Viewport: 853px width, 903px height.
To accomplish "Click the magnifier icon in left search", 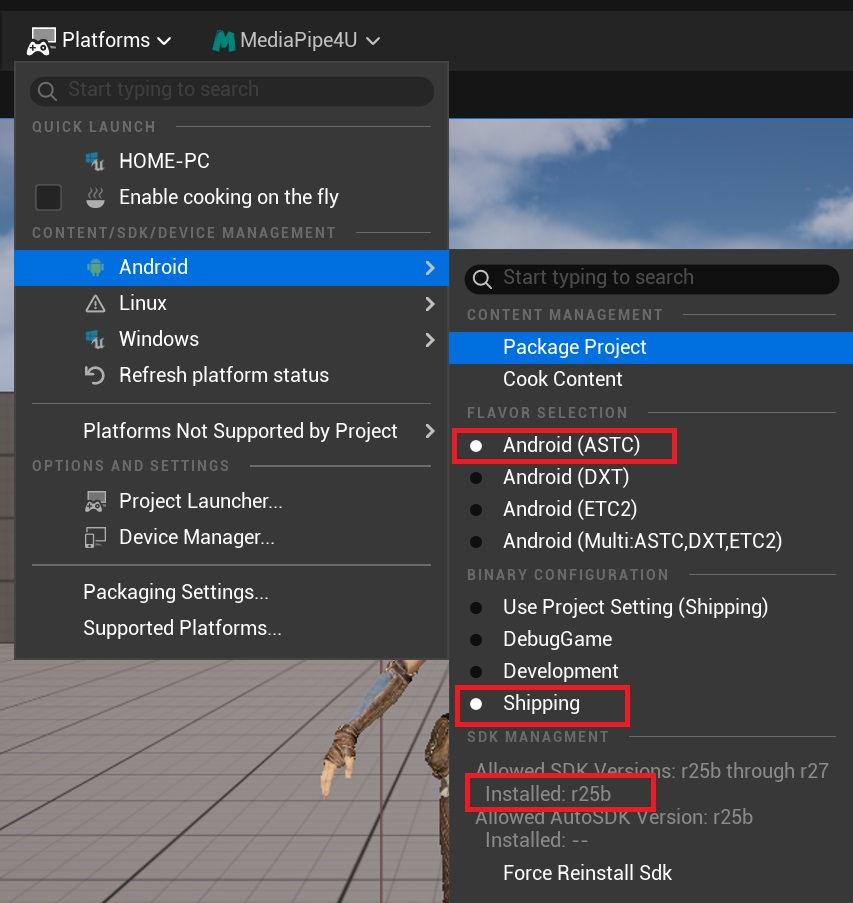I will 47,91.
